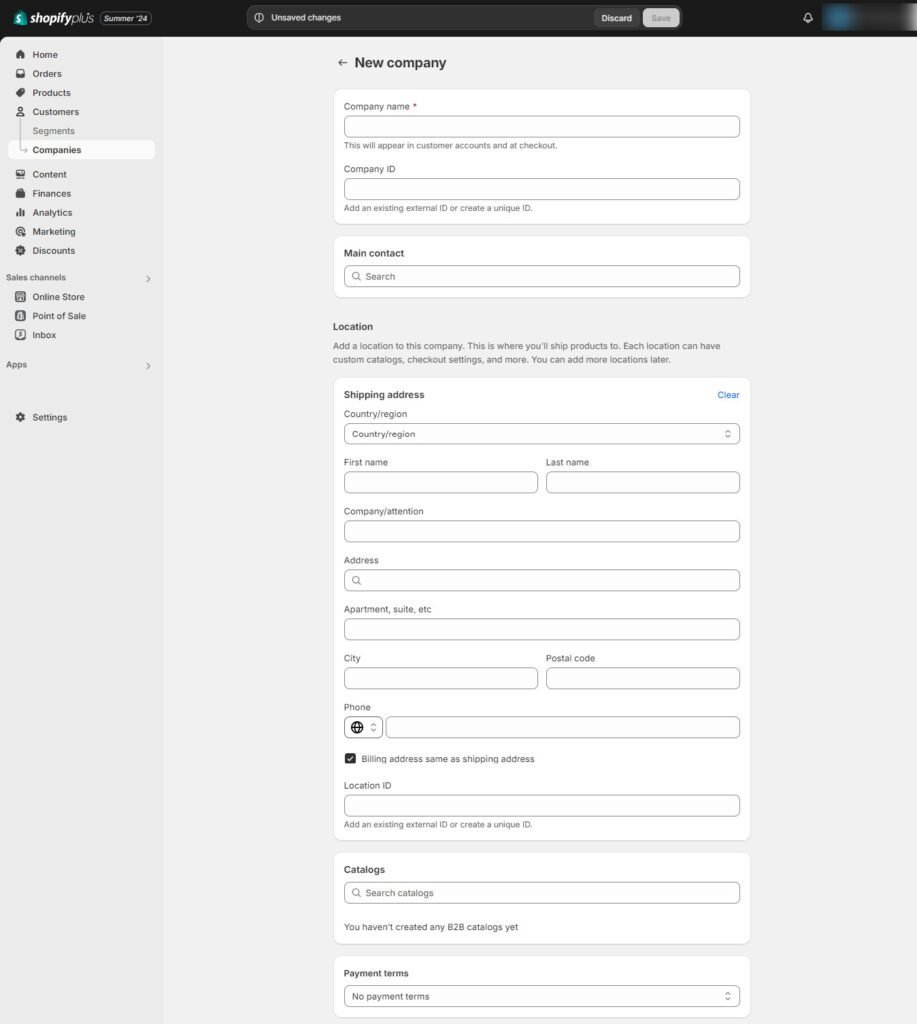The height and width of the screenshot is (1024, 917).
Task: Focus the Company name field
Action: coord(541,127)
